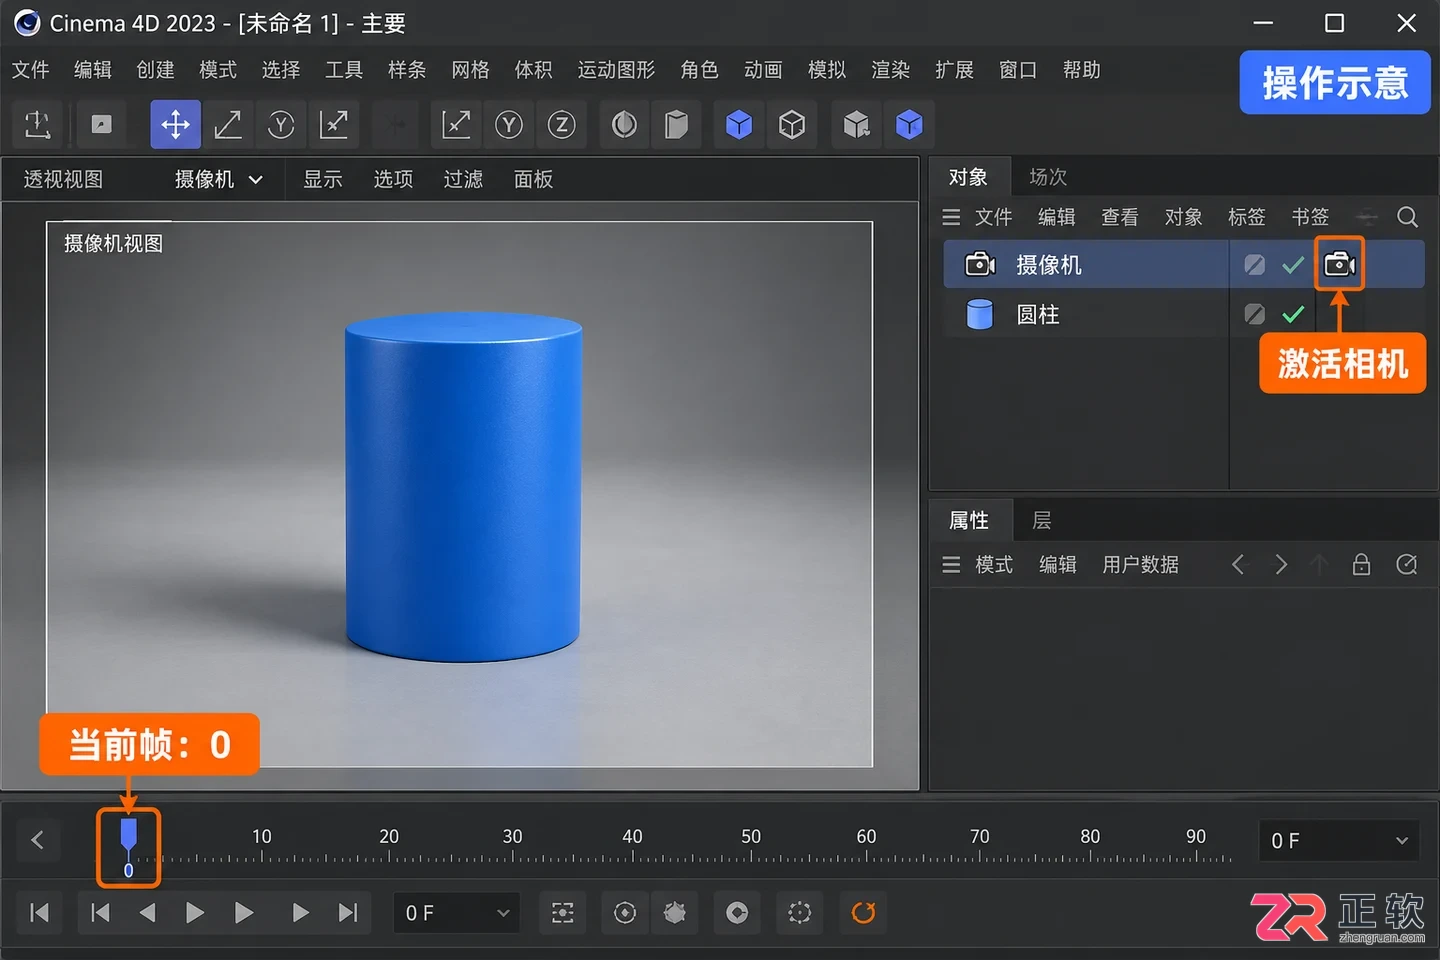
Task: Click the blue cylinder in the viewport
Action: (463, 487)
